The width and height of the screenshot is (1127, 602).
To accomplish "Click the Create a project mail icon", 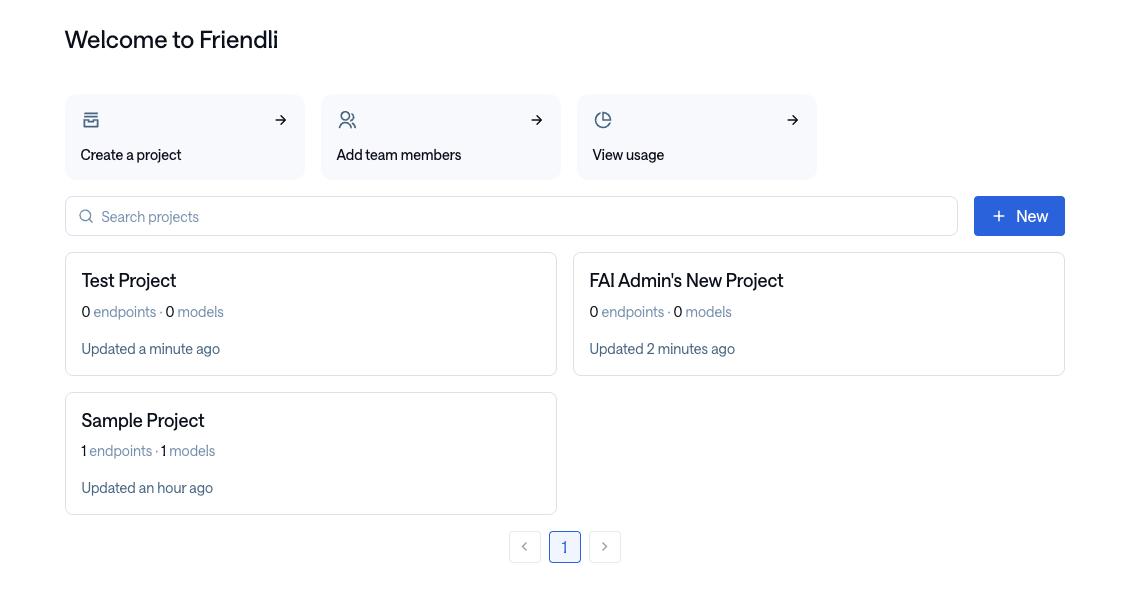I will coord(91,119).
